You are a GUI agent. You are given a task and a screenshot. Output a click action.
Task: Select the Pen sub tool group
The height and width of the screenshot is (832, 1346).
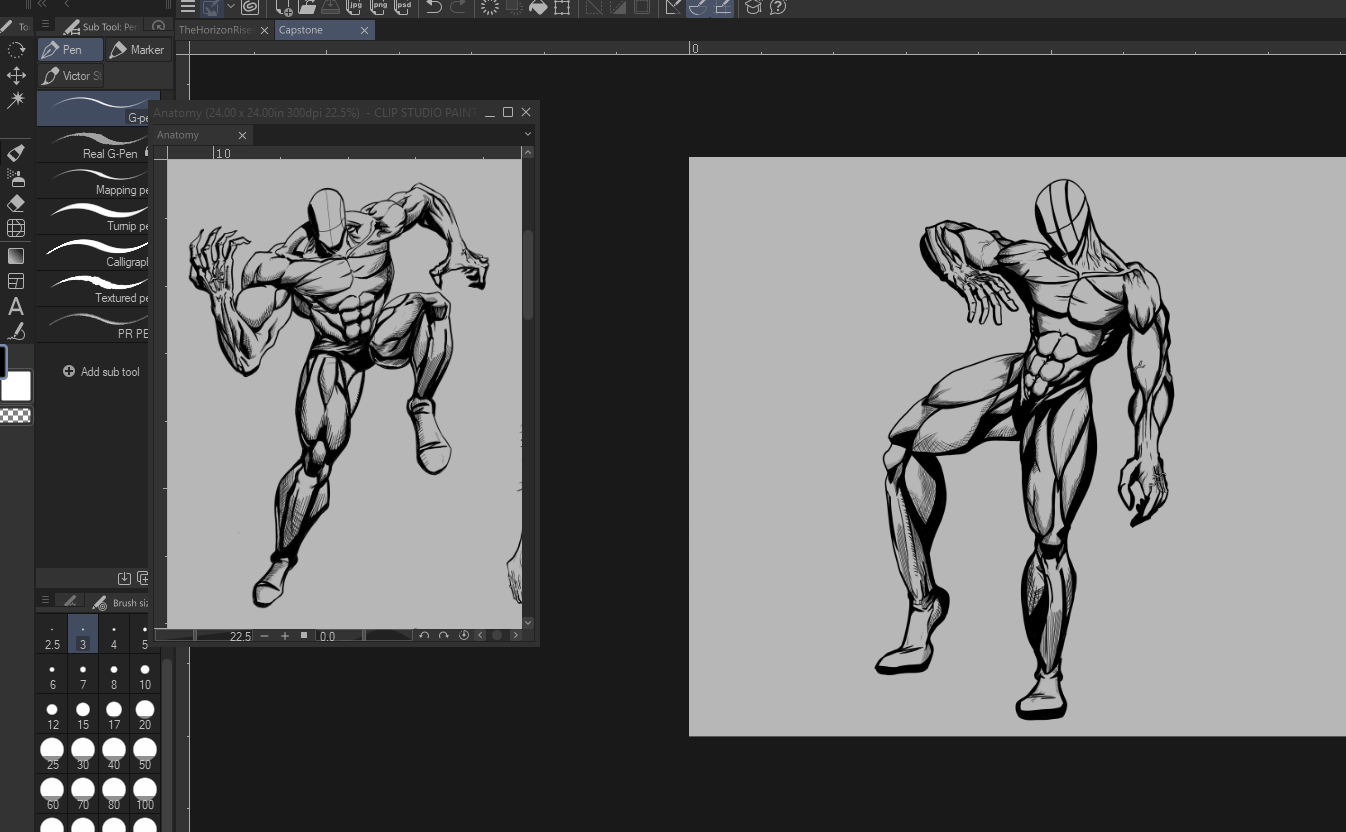pyautogui.click(x=70, y=50)
